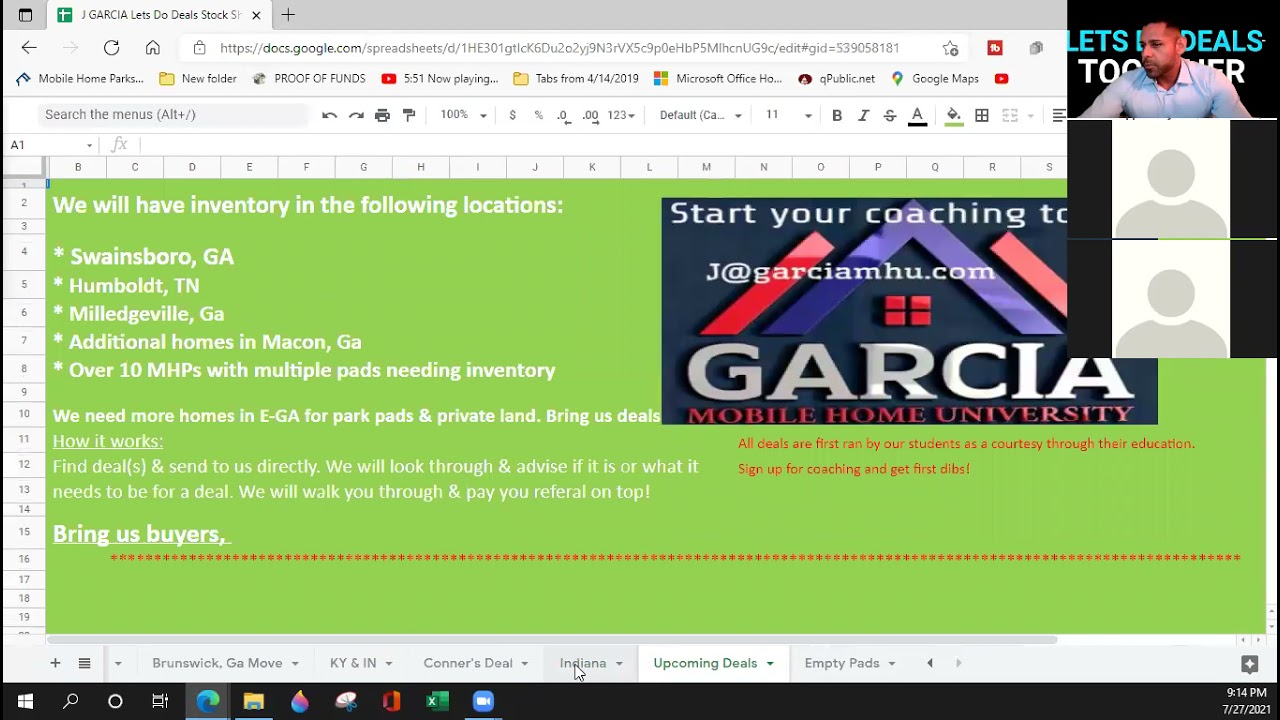Open the All Sheets list icon
The height and width of the screenshot is (720, 1280).
click(x=84, y=663)
